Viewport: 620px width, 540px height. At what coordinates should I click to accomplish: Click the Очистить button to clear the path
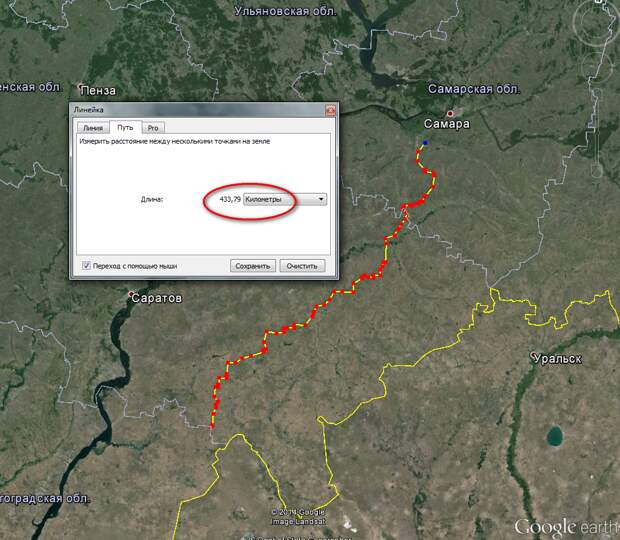(302, 266)
